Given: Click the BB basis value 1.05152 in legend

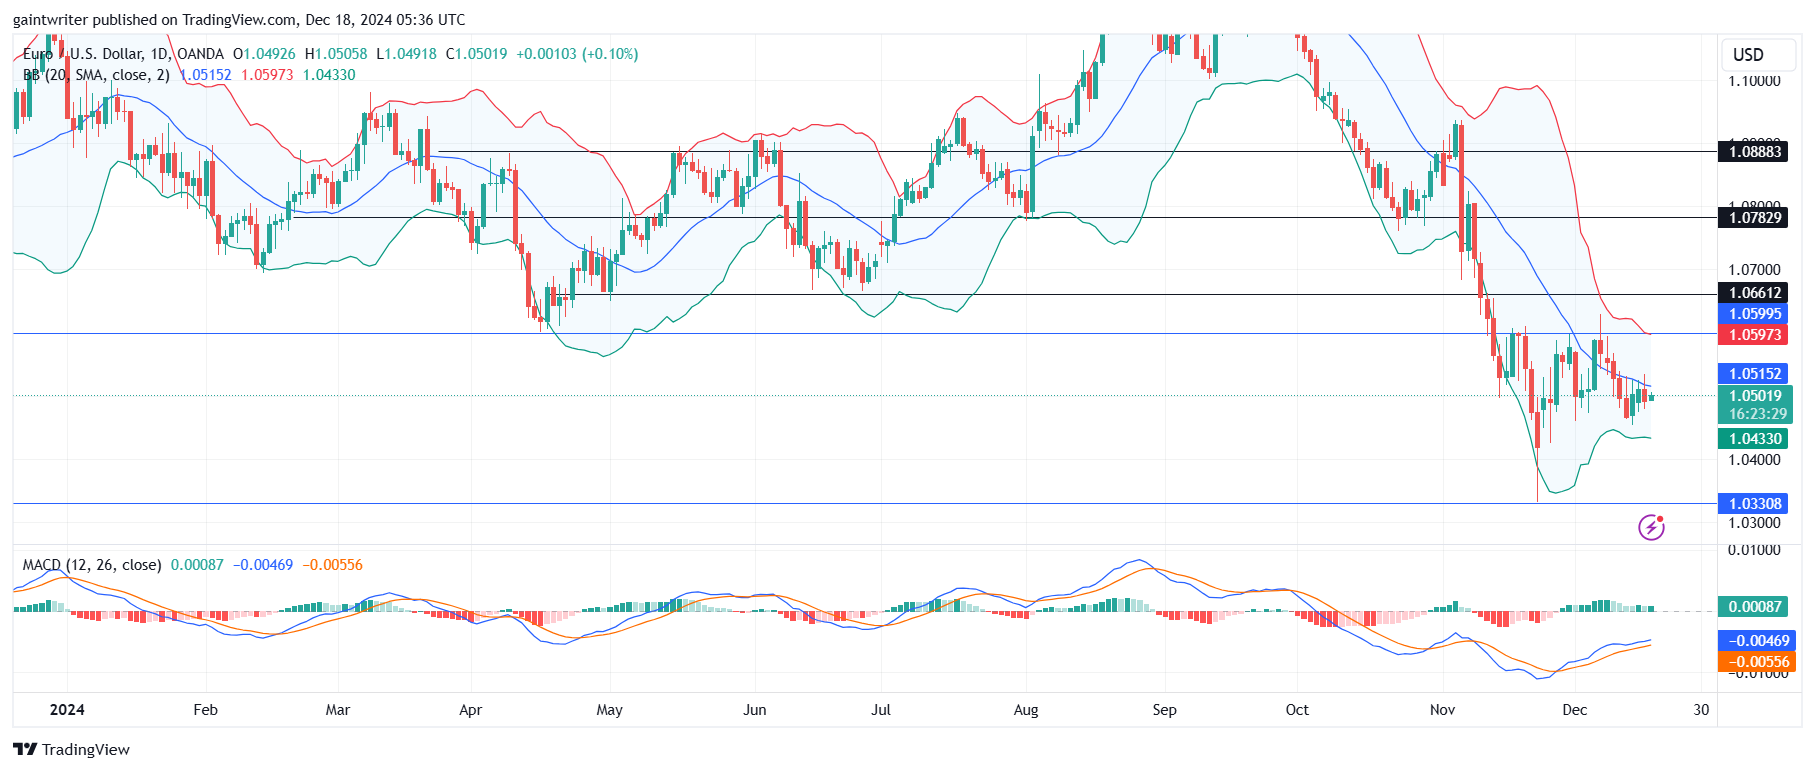Looking at the screenshot, I should coord(206,75).
